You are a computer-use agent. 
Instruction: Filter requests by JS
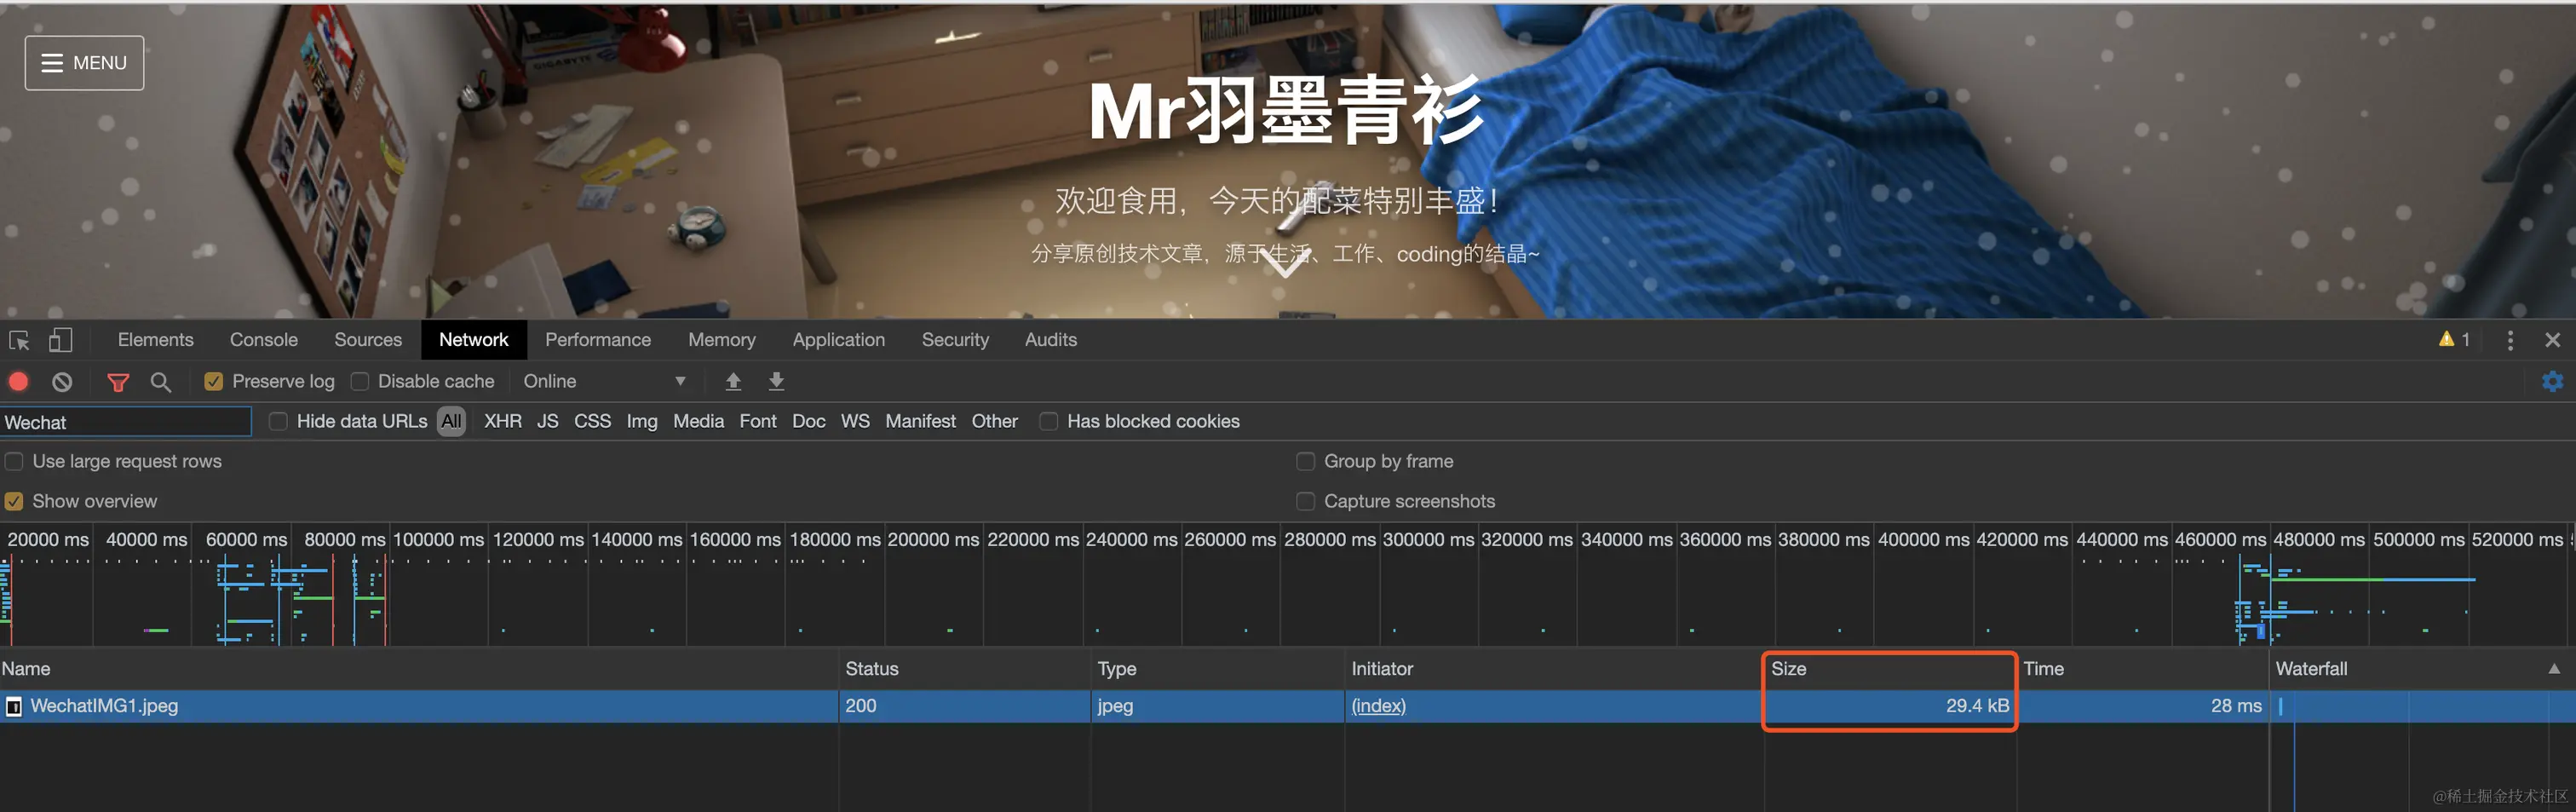pyautogui.click(x=548, y=422)
